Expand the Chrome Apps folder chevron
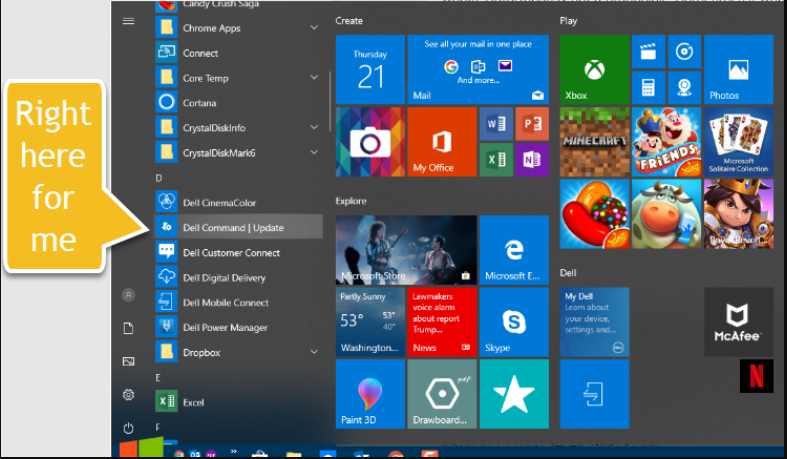The height and width of the screenshot is (459, 787). point(314,28)
